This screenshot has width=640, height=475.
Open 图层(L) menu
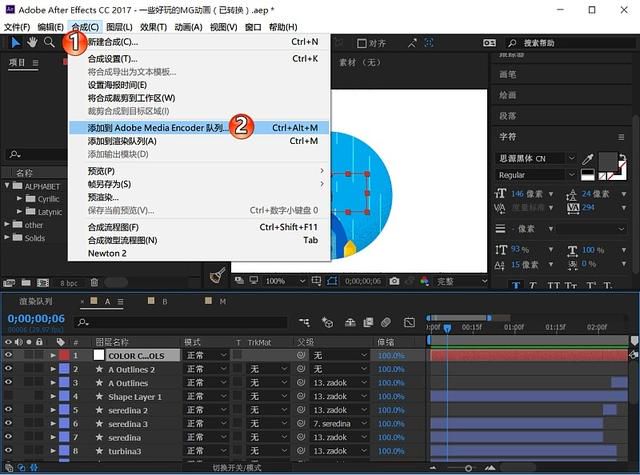click(119, 27)
